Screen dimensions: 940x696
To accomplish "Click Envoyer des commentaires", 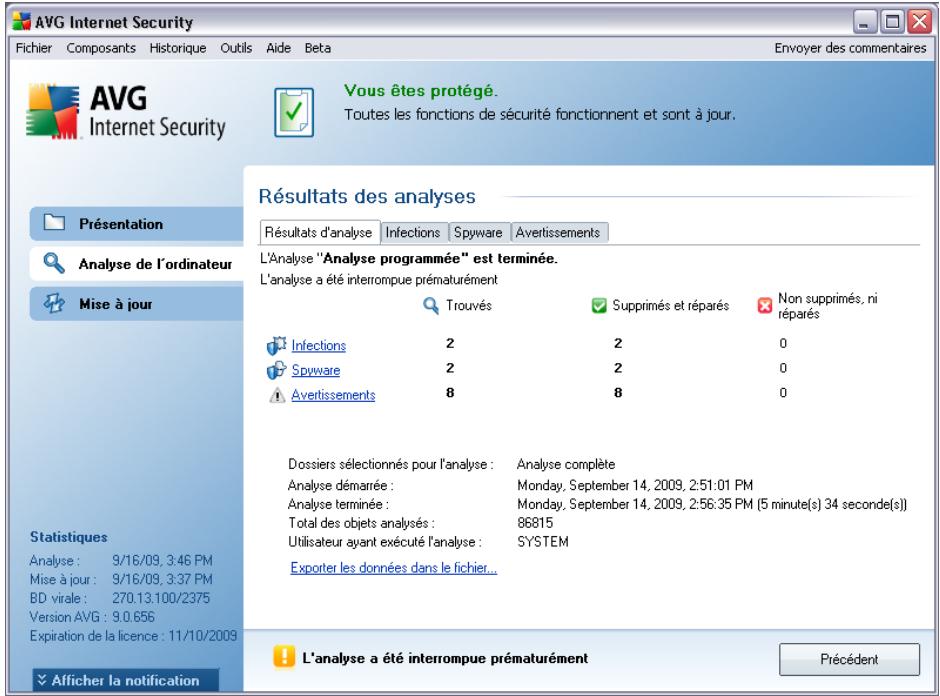I will click(x=850, y=48).
